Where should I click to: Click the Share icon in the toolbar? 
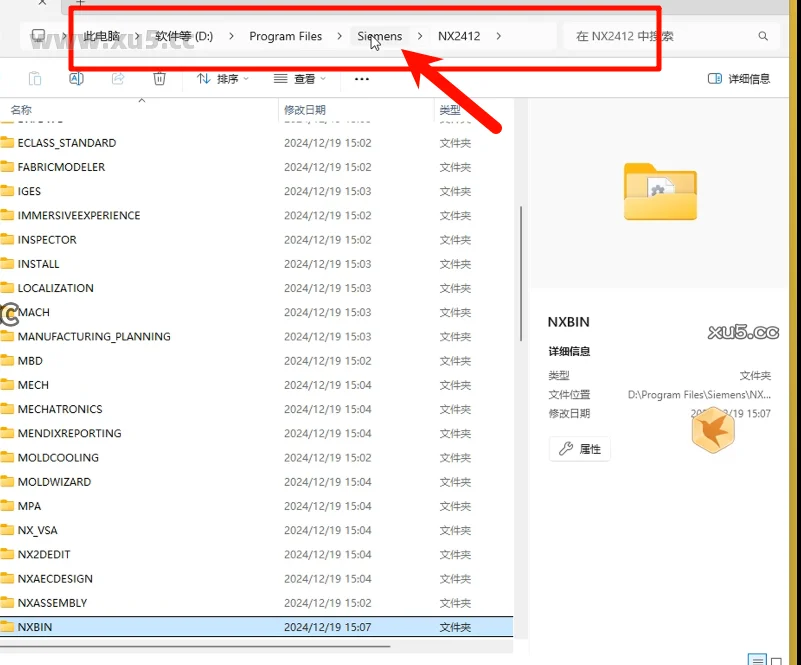coord(117,78)
